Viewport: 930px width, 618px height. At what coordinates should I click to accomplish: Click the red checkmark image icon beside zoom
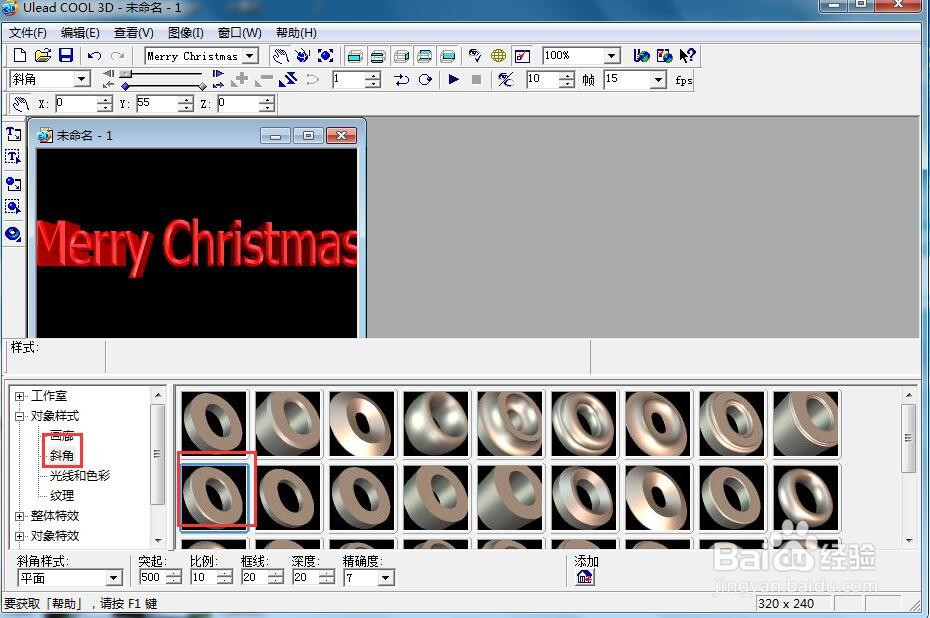click(x=522, y=56)
